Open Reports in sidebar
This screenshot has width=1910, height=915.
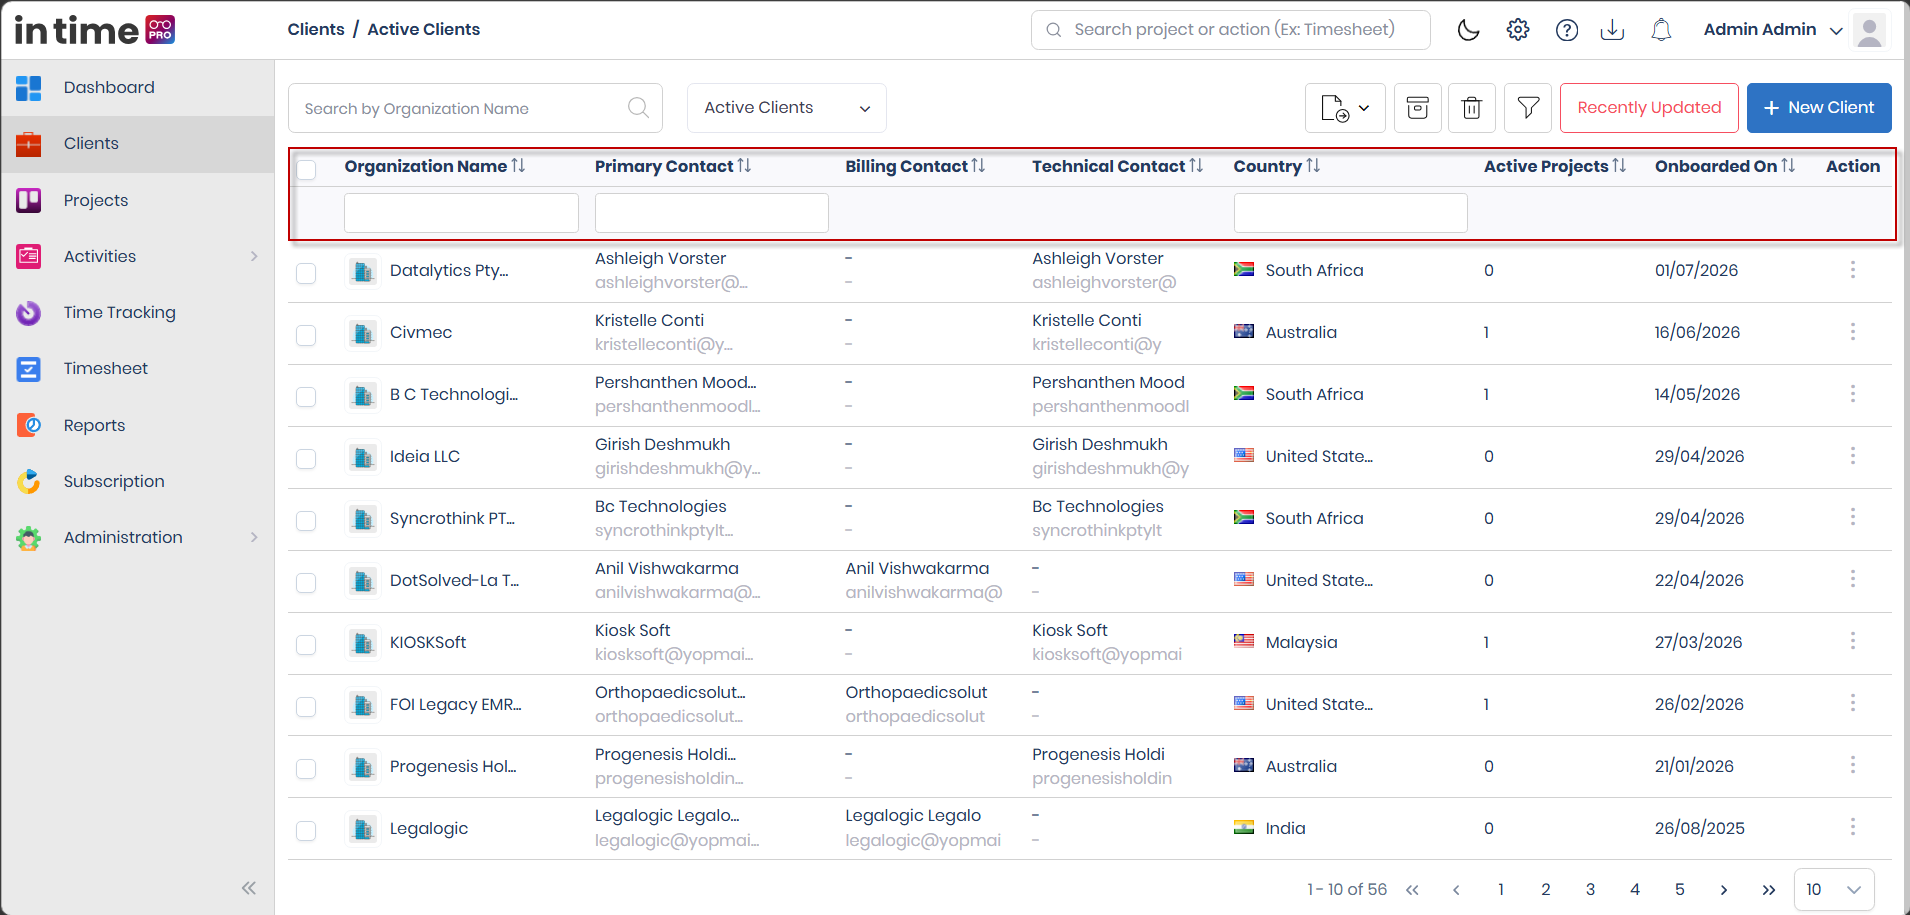coord(137,425)
